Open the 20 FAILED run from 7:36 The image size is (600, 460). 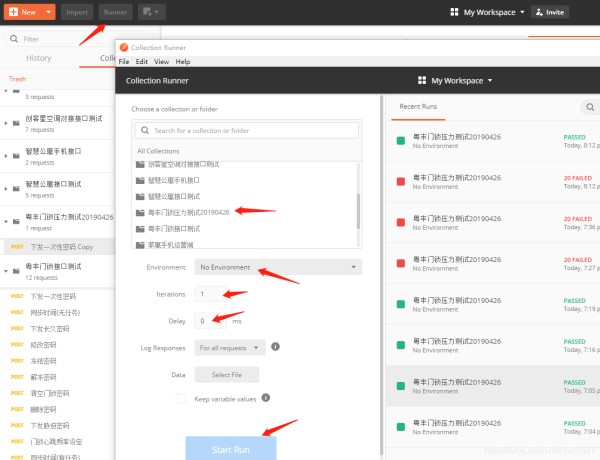pyautogui.click(x=492, y=223)
